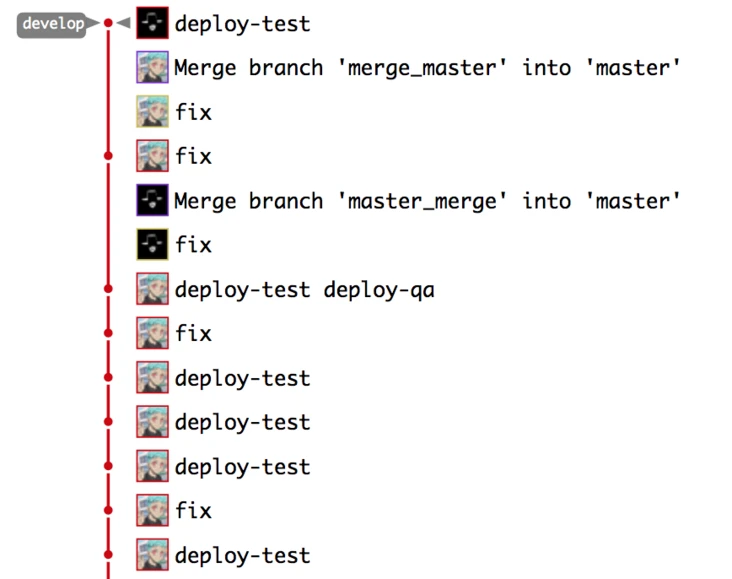
Task: Select the 'deploy-test deploy-qa' commit
Action: coord(304,290)
